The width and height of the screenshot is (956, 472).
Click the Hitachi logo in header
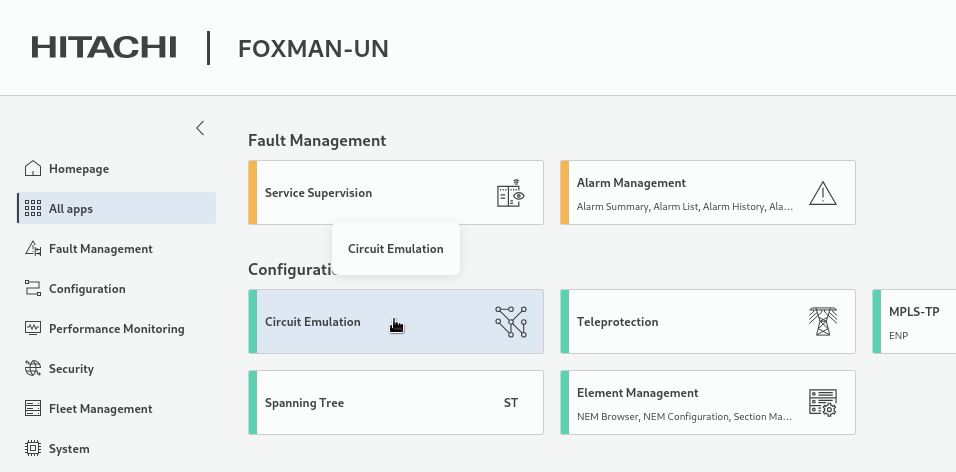point(104,48)
